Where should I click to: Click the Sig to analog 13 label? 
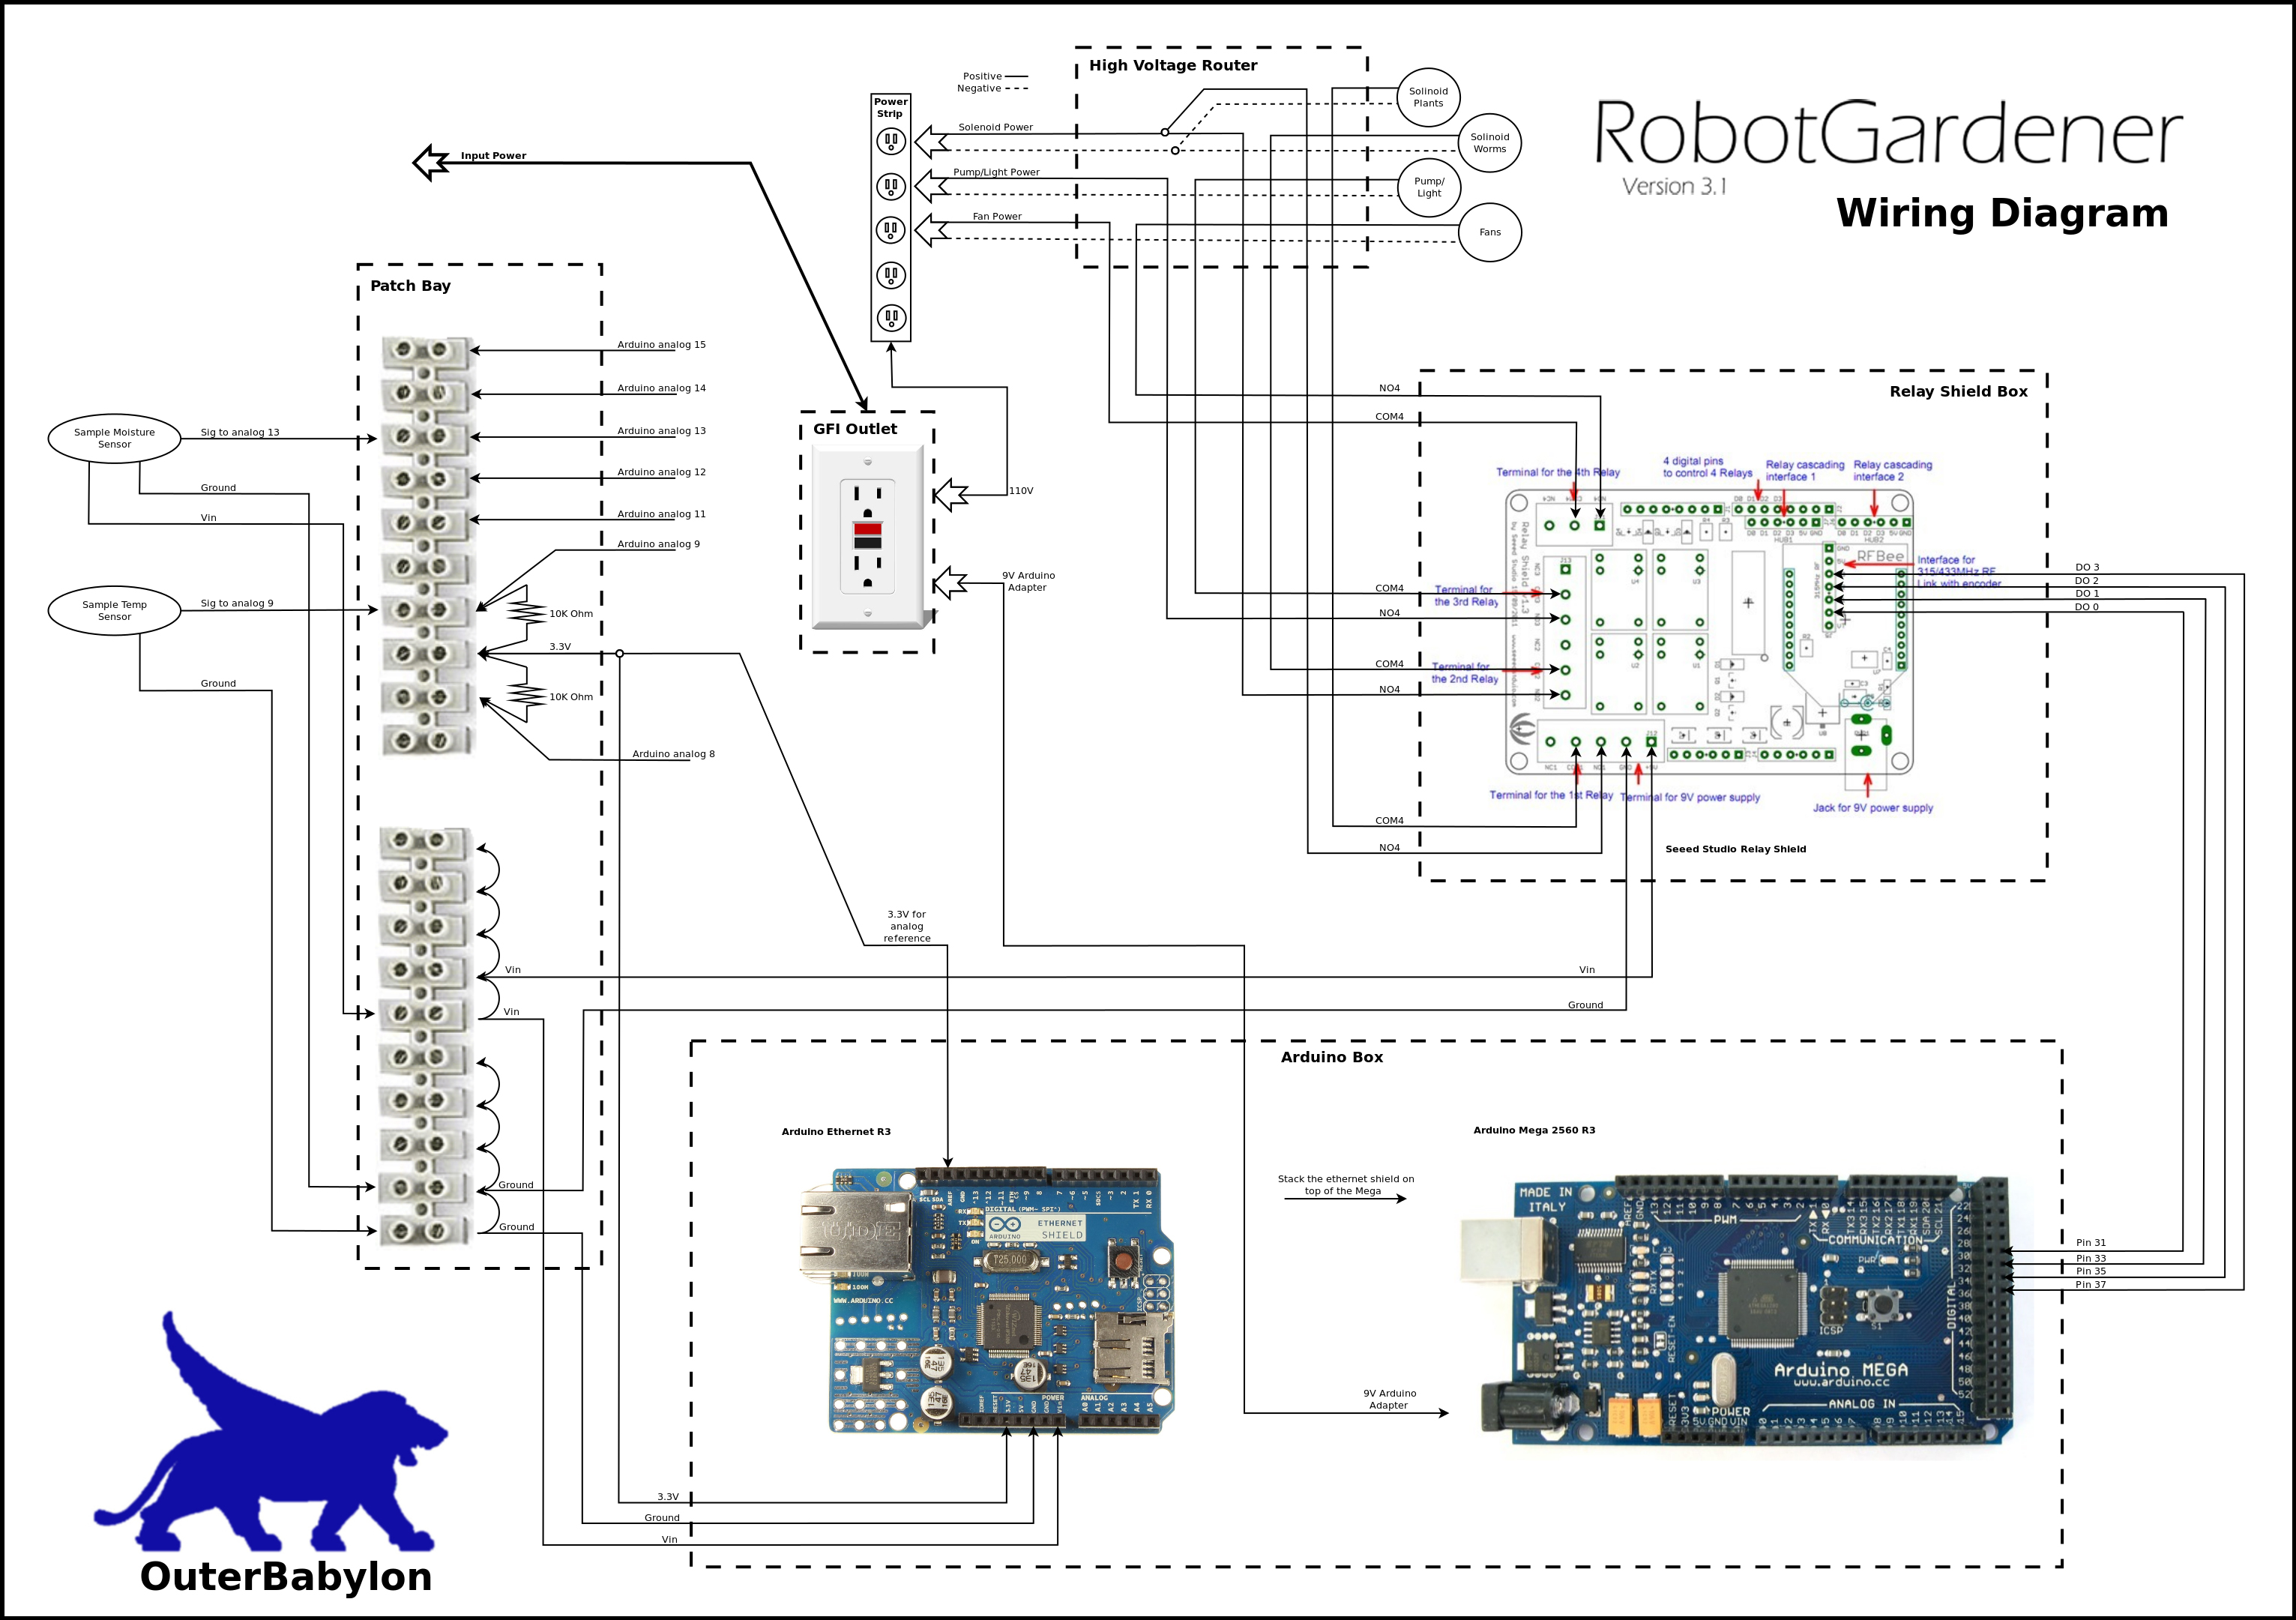point(240,433)
